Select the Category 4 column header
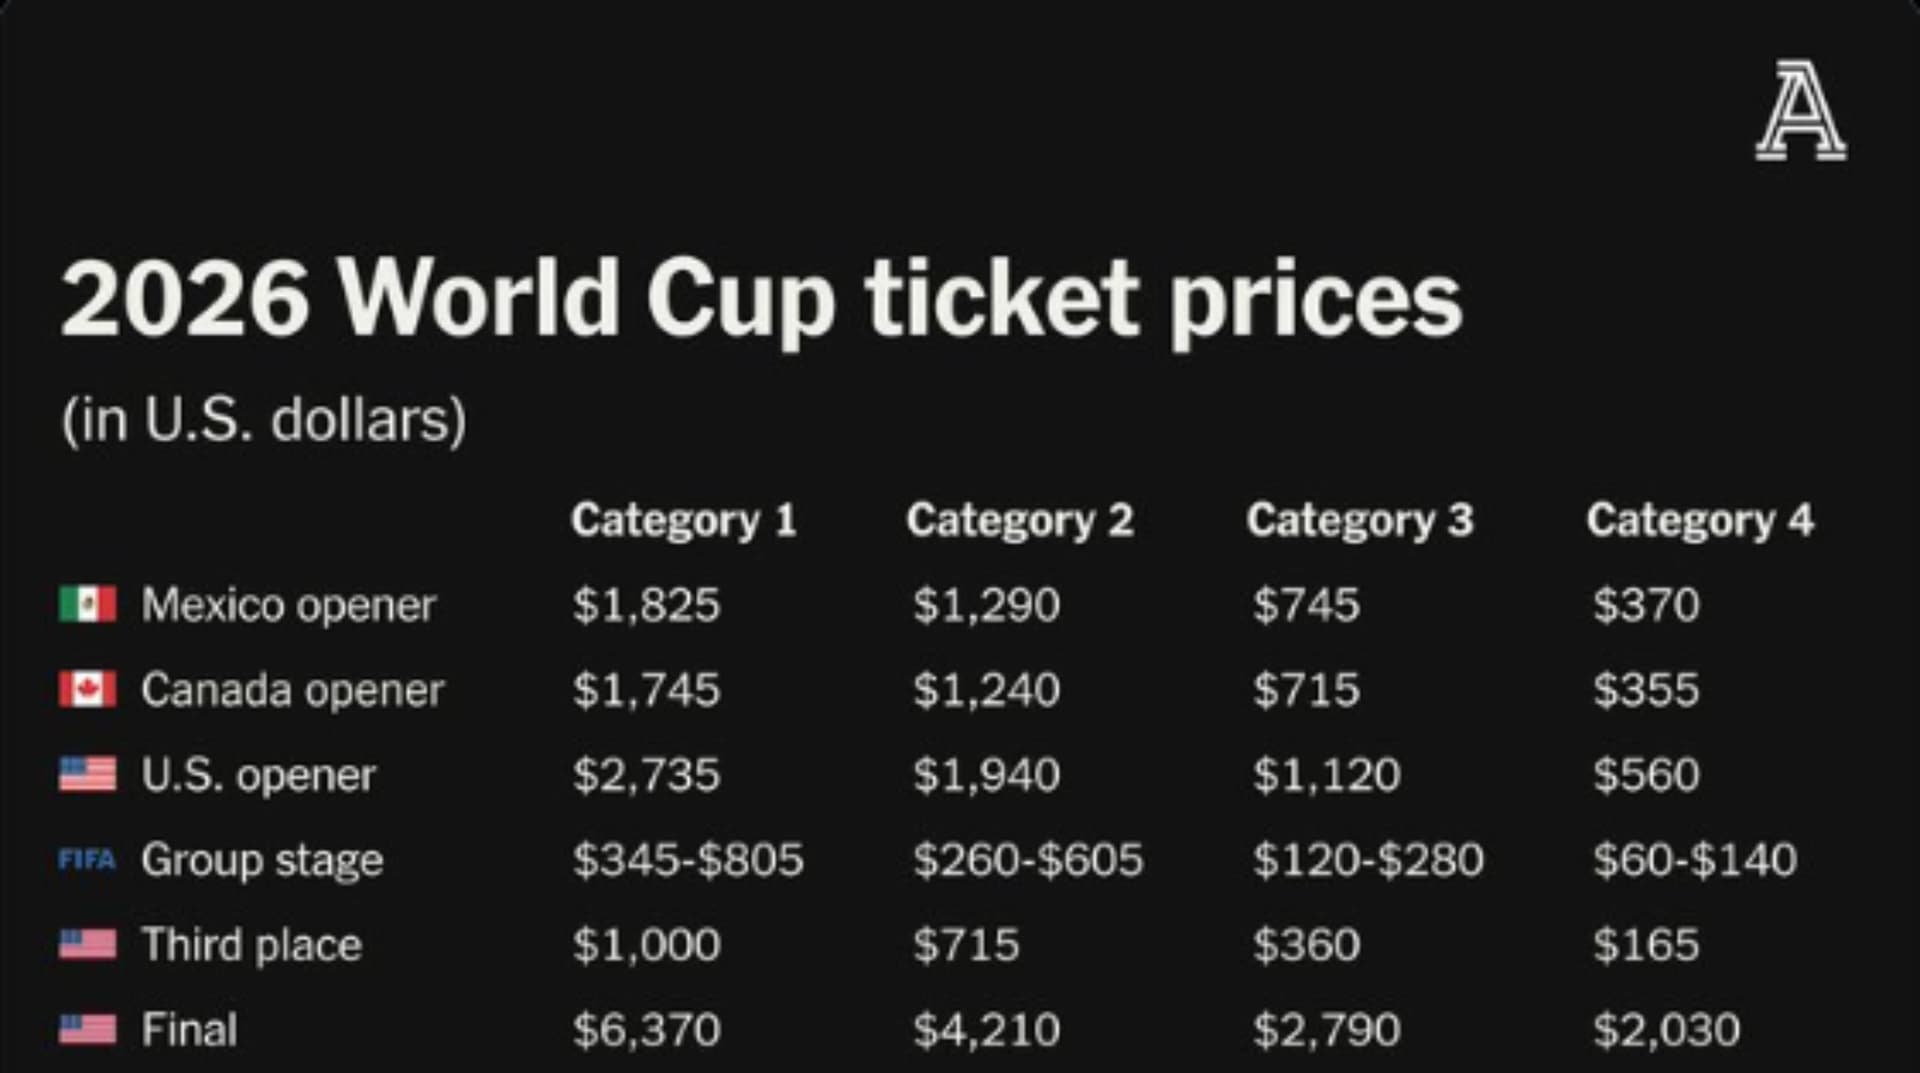The width and height of the screenshot is (1920, 1073). 1700,520
